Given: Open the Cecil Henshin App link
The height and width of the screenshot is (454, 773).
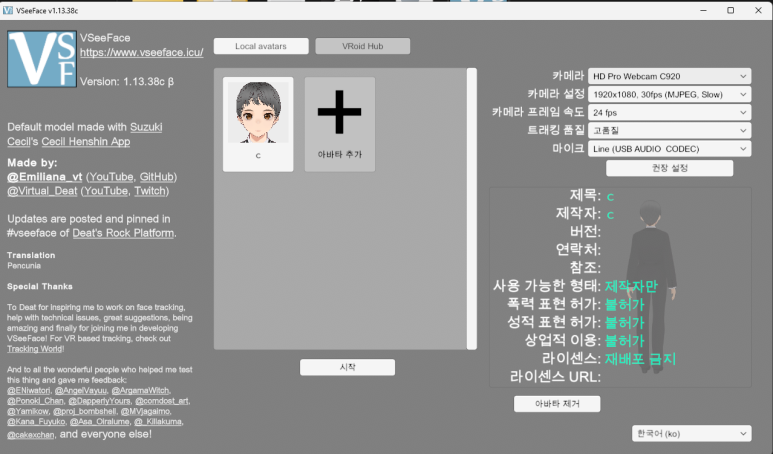Looking at the screenshot, I should click(86, 141).
